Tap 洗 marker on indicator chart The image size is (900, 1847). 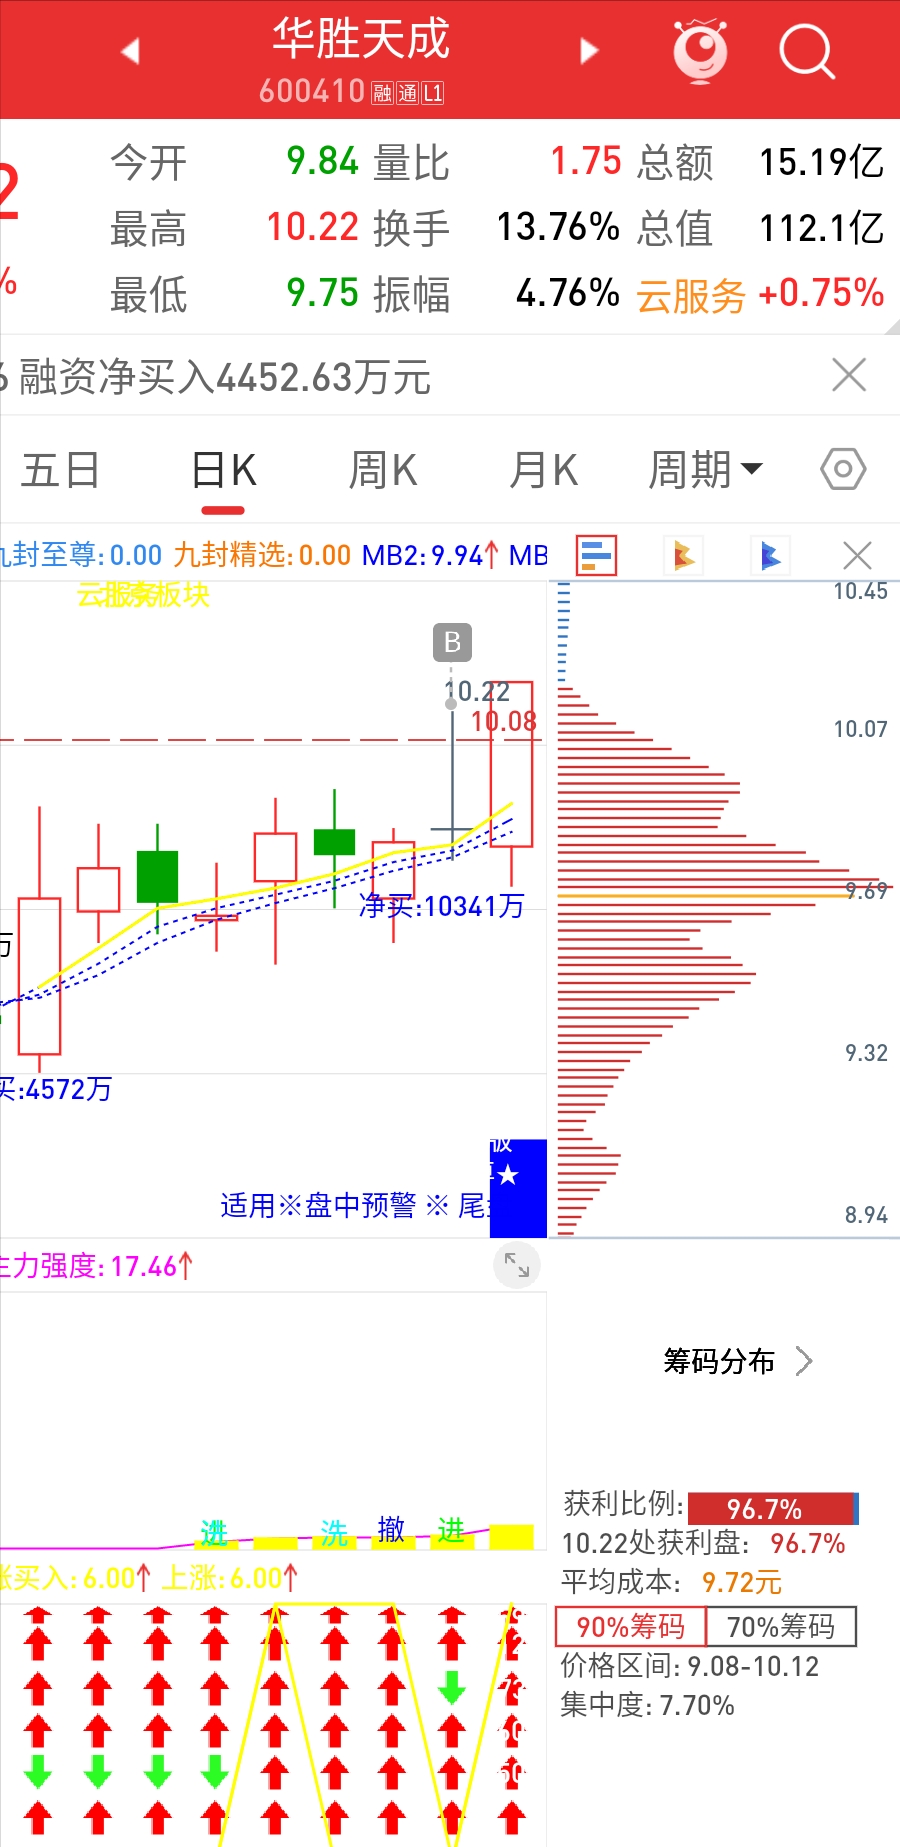tap(334, 1532)
